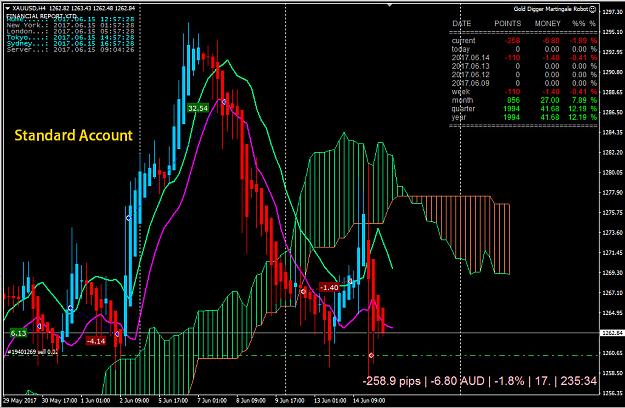
Task: Click the XAUUSD,H4 symbol title text
Action: 28,8
